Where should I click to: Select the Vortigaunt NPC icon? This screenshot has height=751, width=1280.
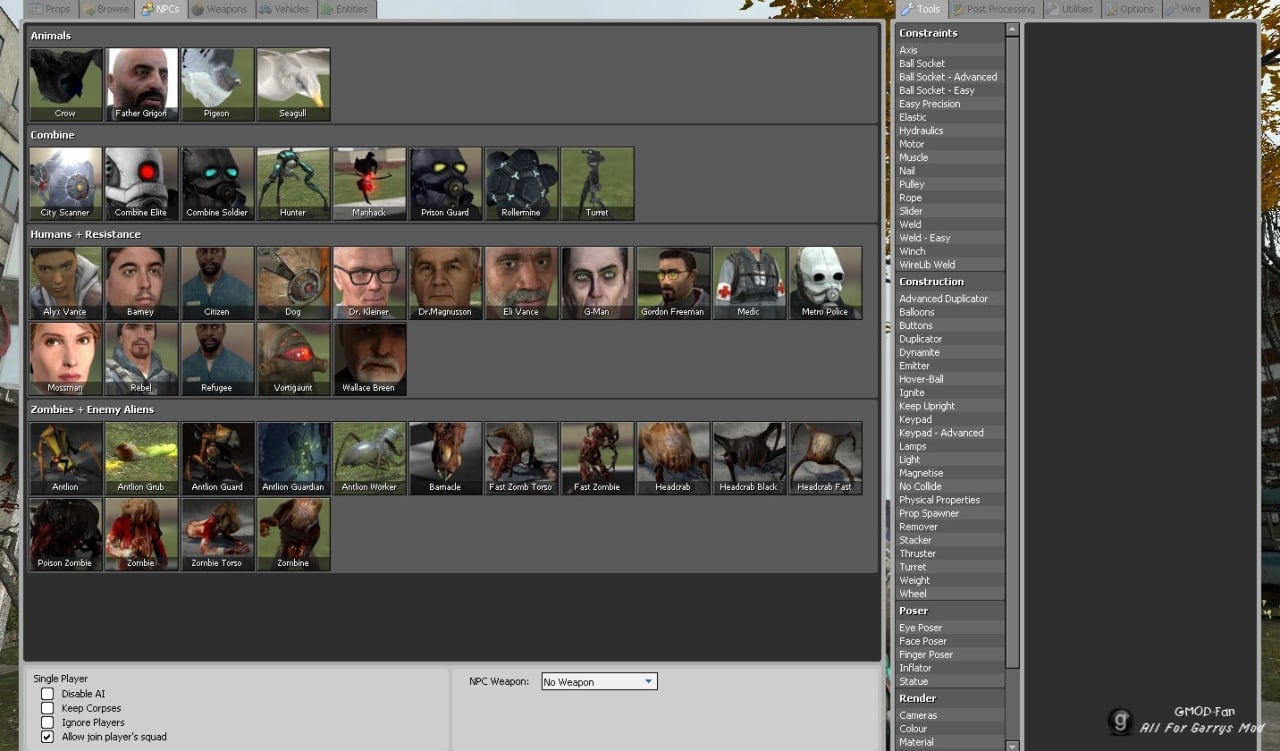(x=294, y=357)
